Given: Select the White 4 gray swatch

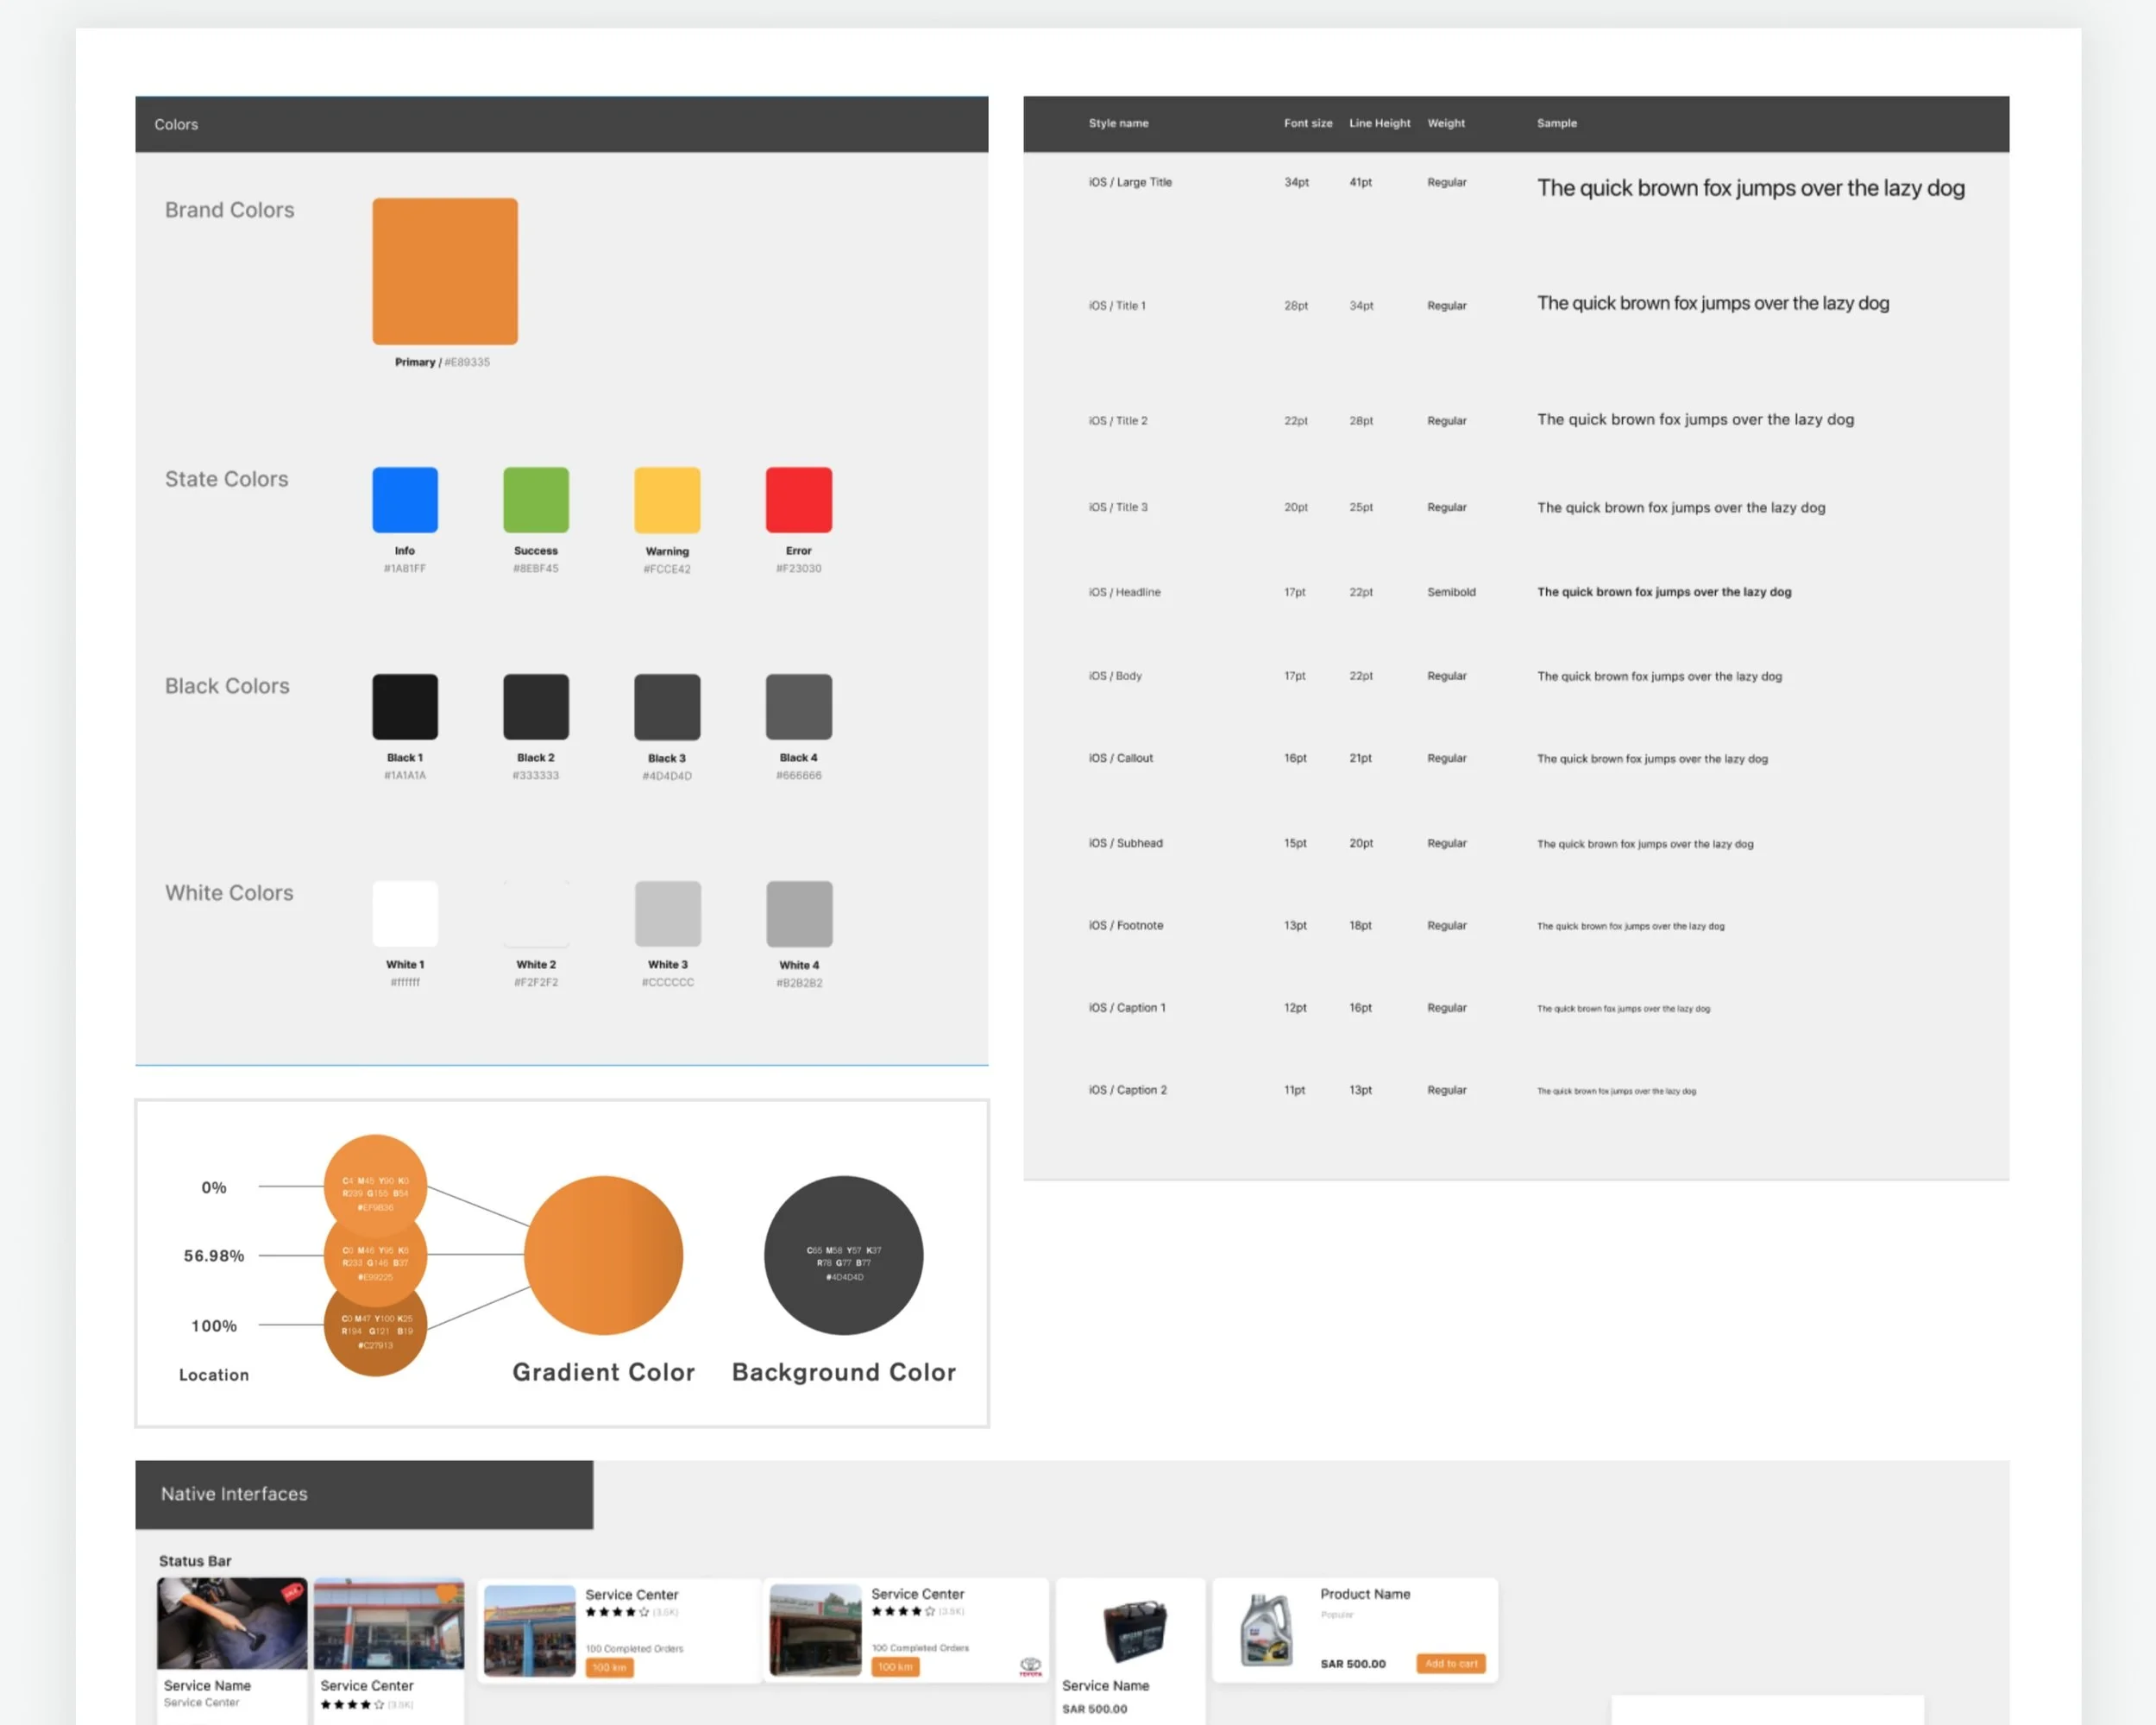Looking at the screenshot, I should [799, 913].
